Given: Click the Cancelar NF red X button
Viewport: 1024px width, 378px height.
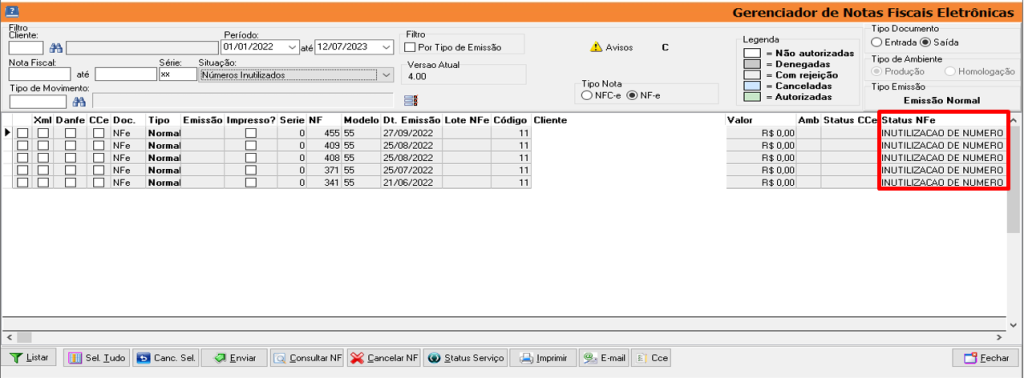Looking at the screenshot, I should point(384,358).
